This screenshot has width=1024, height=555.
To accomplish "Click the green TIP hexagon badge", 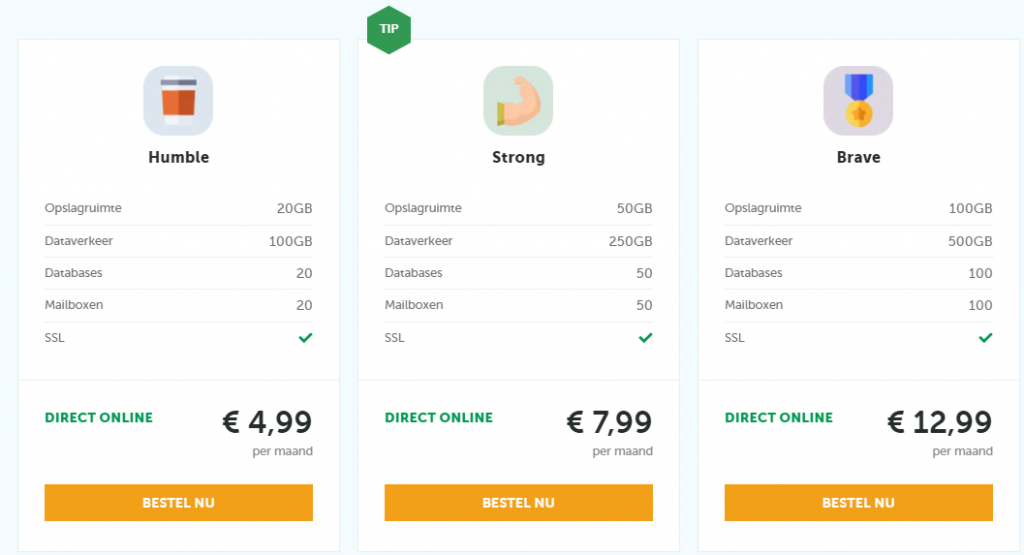I will point(389,29).
